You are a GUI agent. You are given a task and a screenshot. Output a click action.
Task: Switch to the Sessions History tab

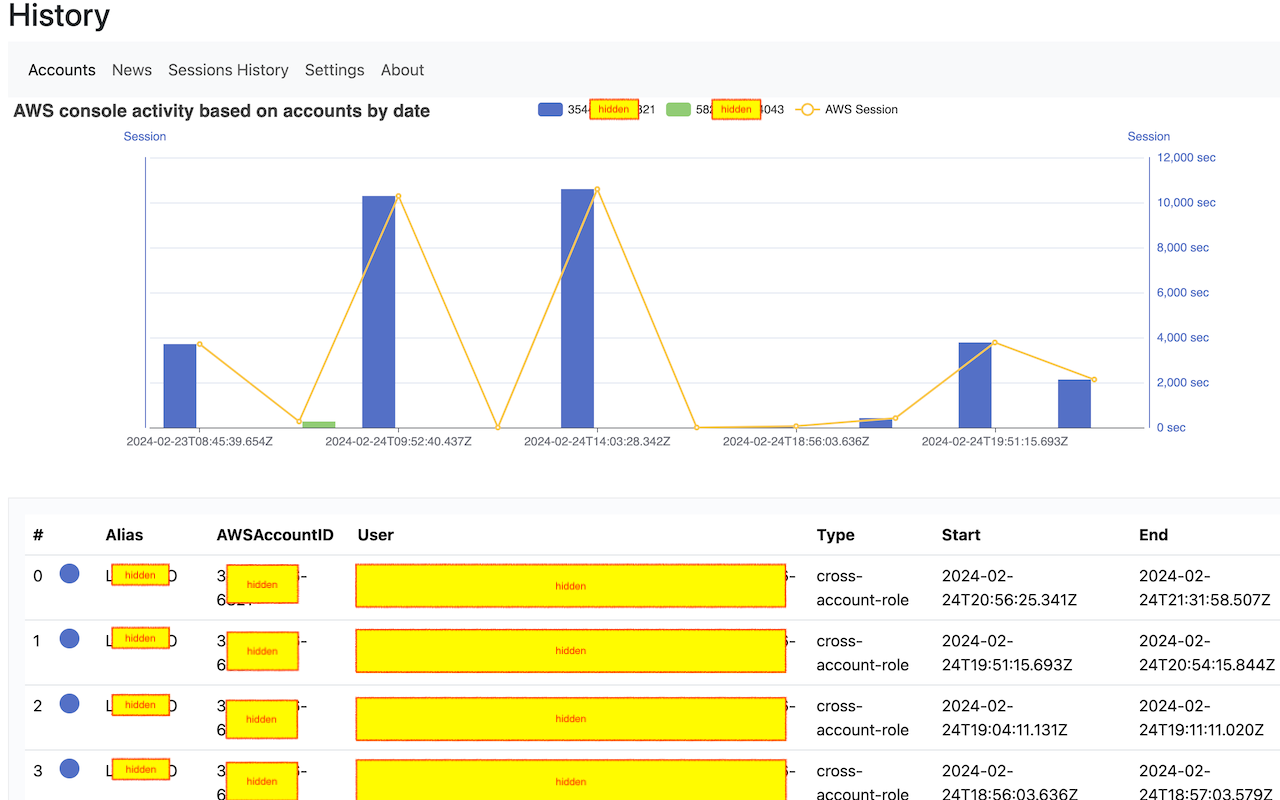coord(228,70)
